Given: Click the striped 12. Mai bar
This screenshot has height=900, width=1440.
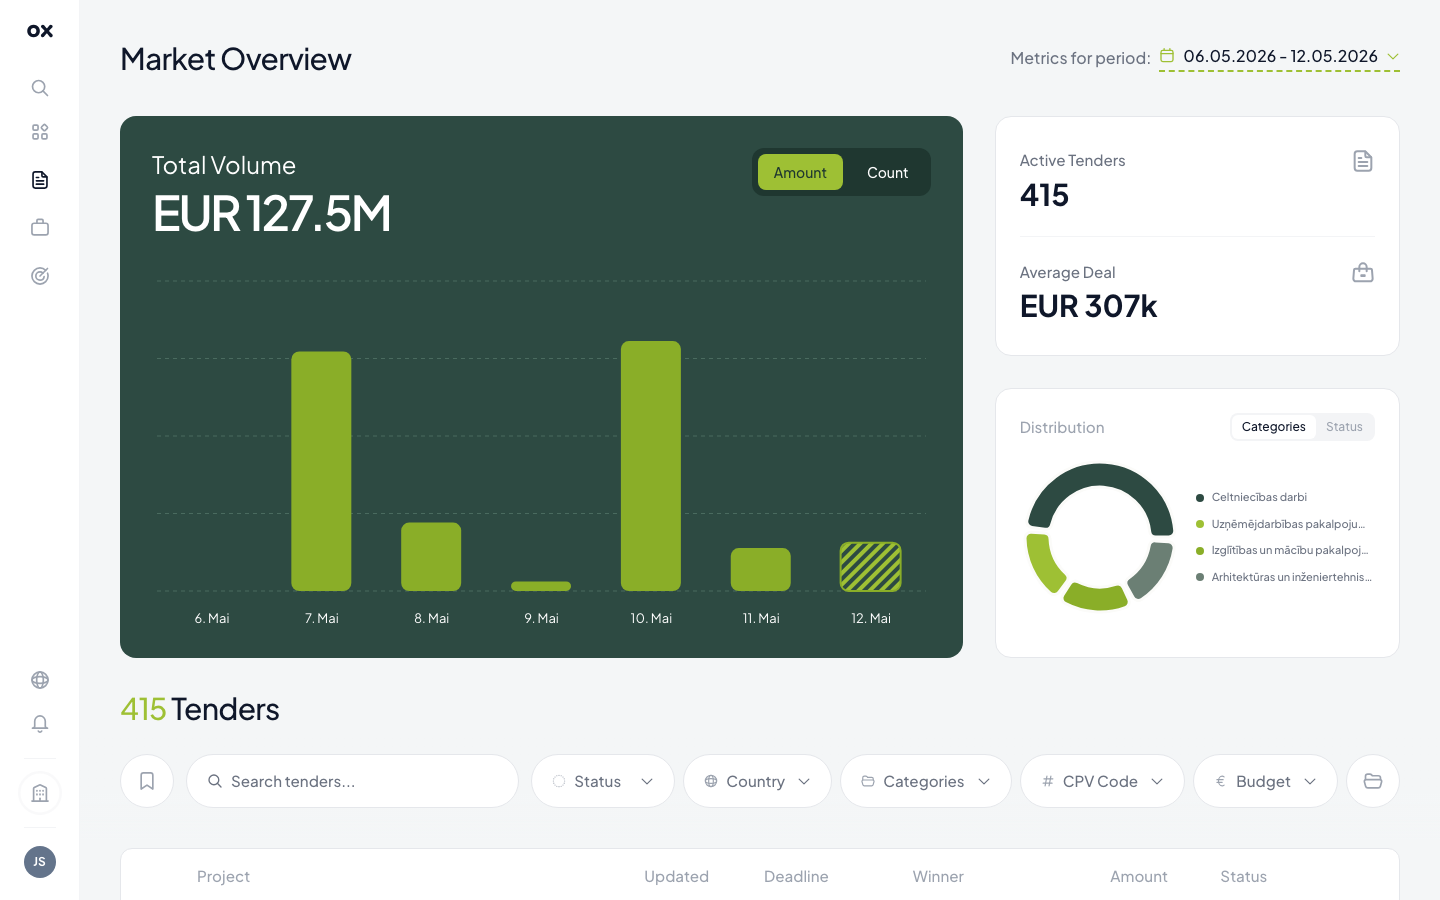Looking at the screenshot, I should tap(871, 566).
